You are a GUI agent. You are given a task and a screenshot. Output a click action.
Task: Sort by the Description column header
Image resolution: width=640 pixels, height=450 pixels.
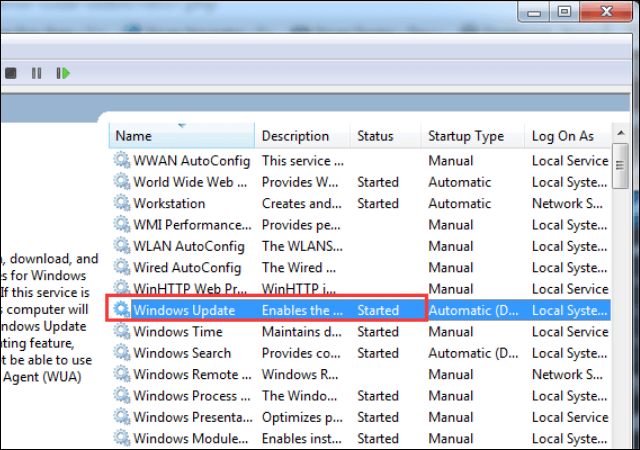coord(302,136)
